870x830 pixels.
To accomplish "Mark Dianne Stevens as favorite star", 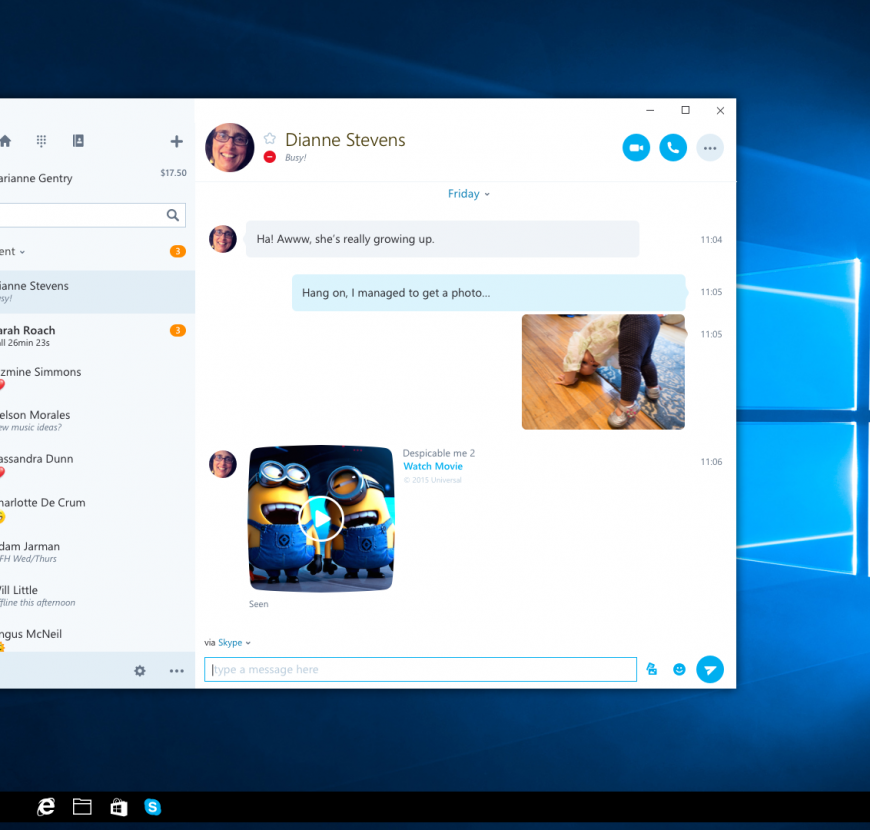I will coord(270,138).
